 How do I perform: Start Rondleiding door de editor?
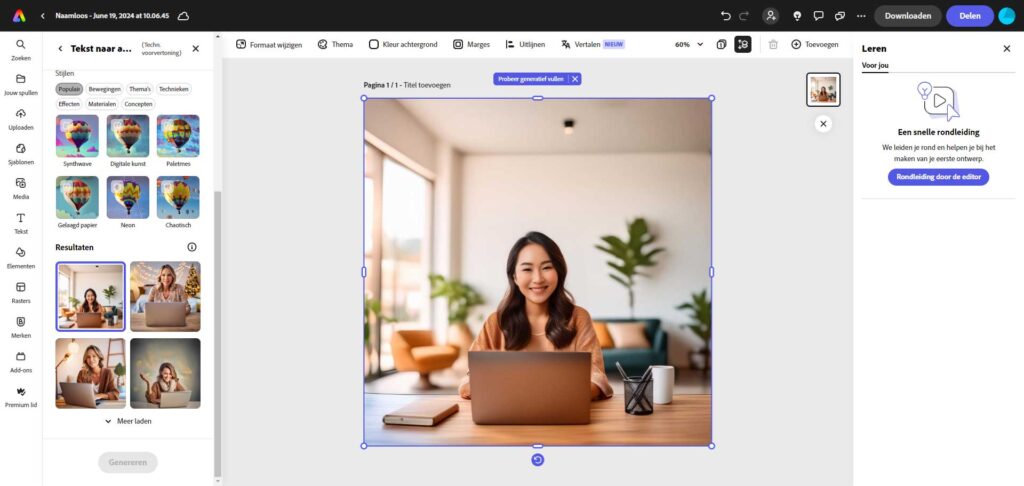pyautogui.click(x=938, y=177)
